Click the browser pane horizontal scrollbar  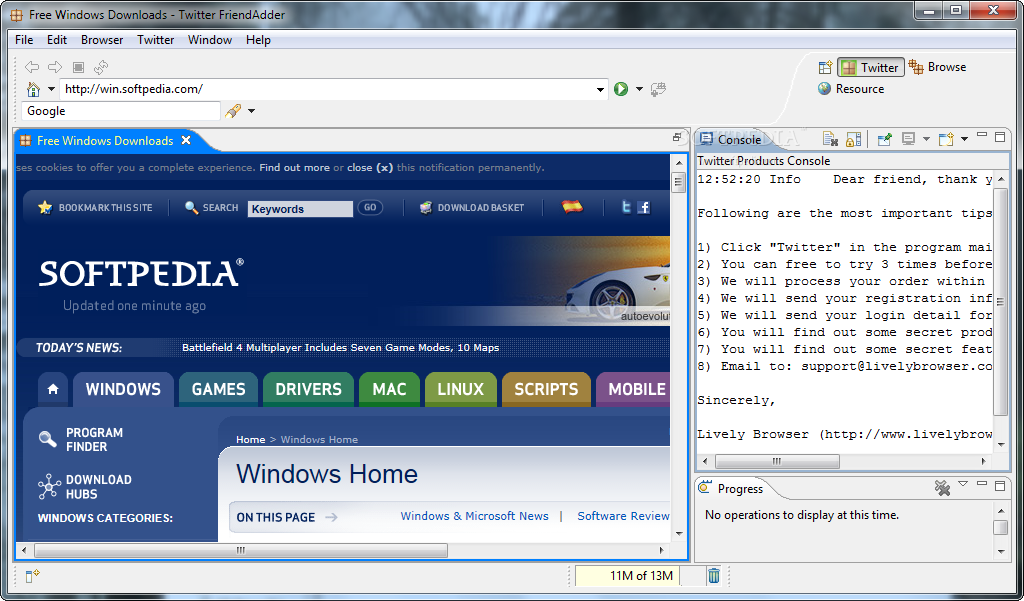[345, 550]
